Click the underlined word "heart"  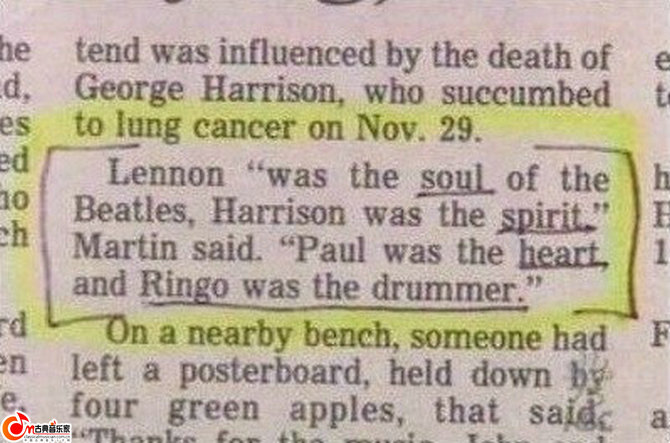[562, 253]
